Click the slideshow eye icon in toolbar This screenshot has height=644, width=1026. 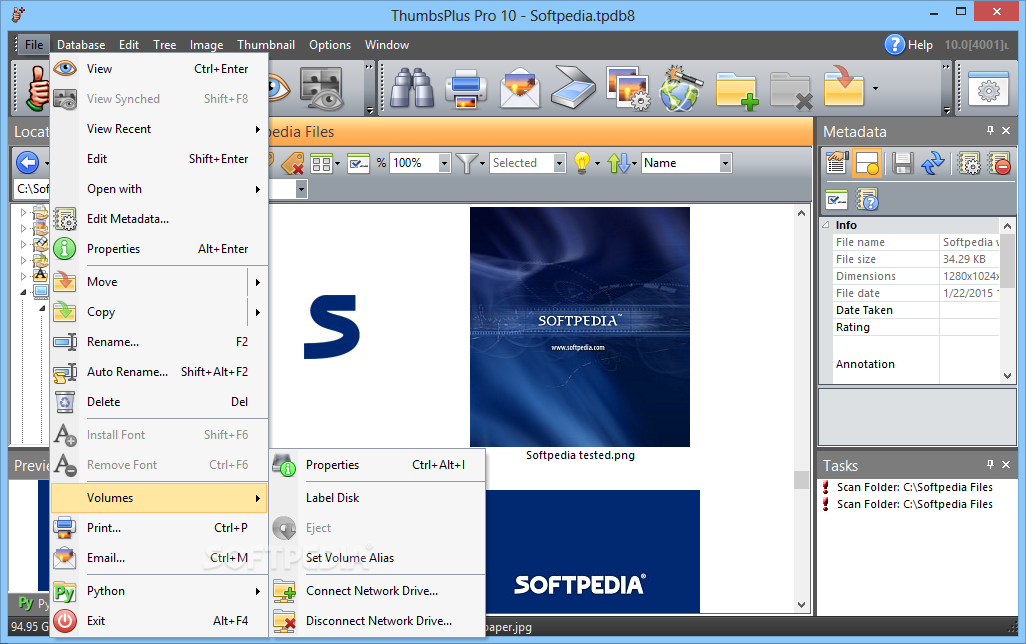pyautogui.click(x=321, y=88)
